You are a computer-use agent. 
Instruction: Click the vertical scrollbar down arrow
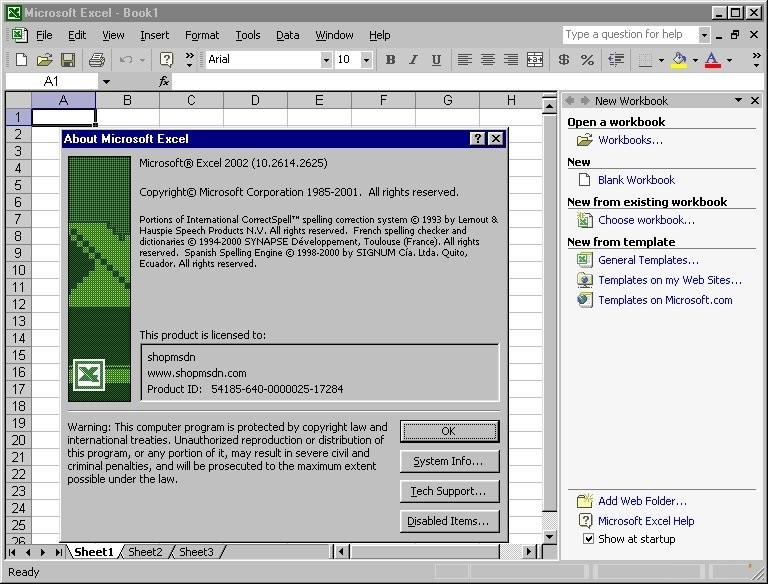550,537
